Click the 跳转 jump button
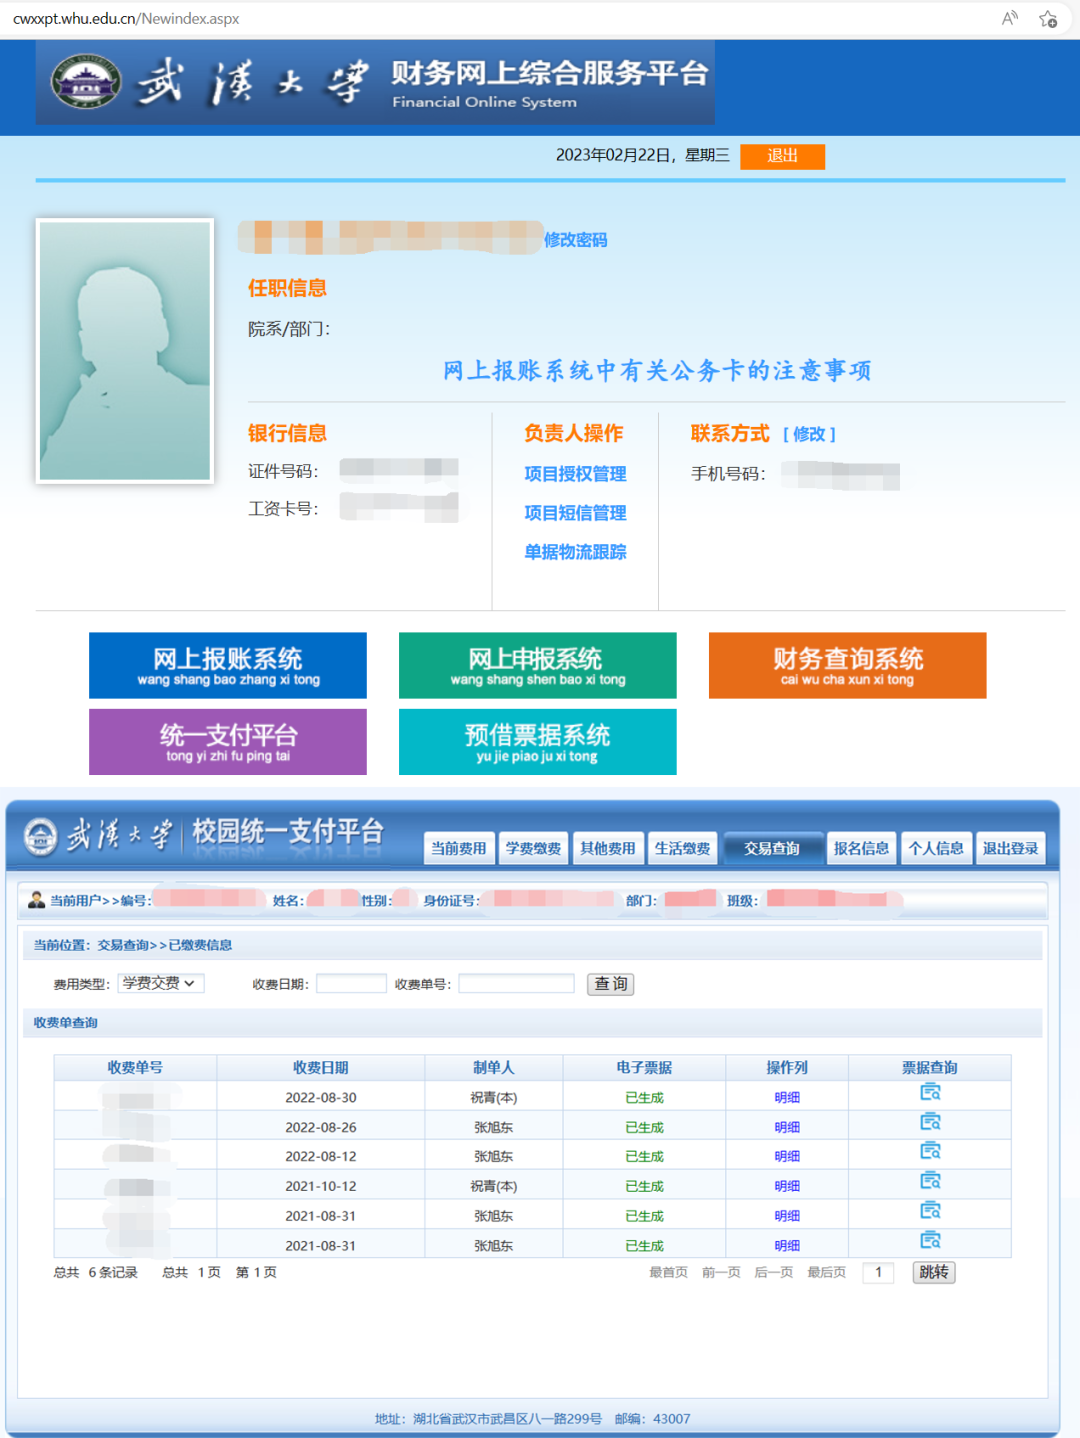 click(934, 1272)
